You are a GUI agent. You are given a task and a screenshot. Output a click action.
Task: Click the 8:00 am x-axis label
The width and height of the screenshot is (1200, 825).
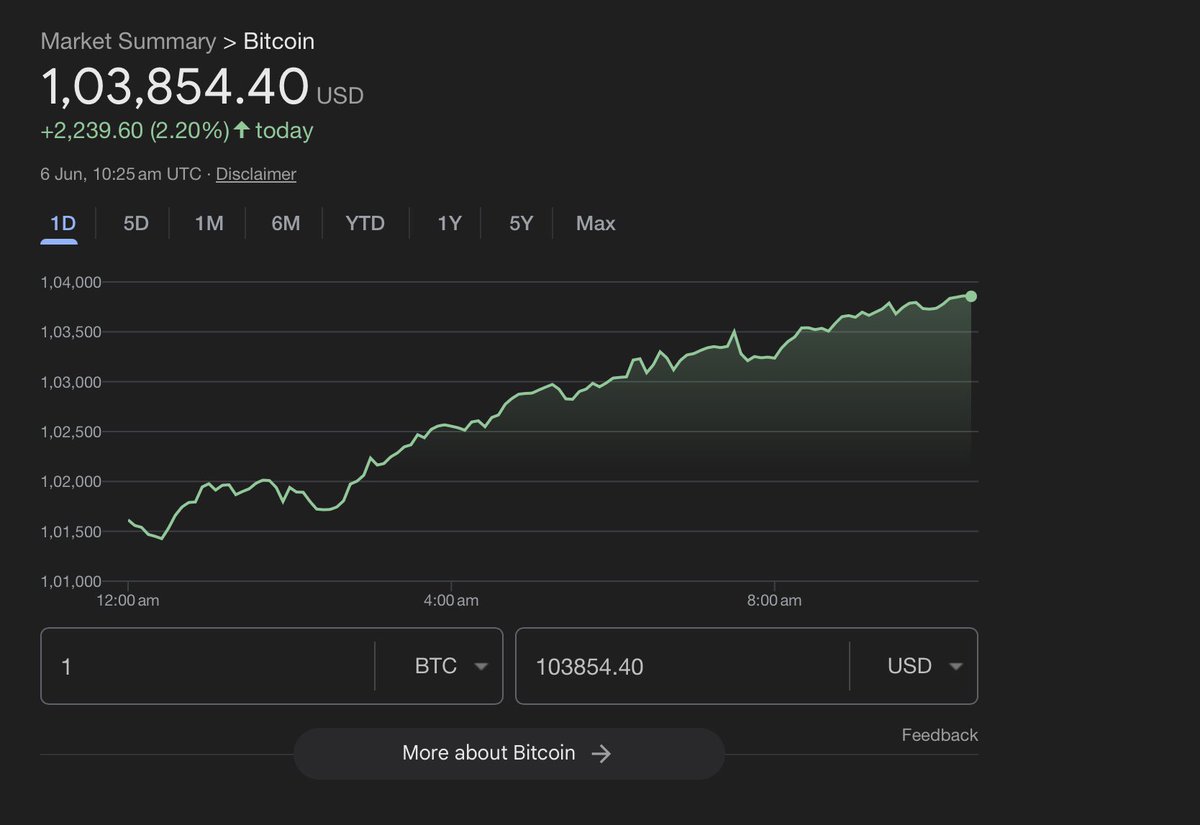(775, 601)
